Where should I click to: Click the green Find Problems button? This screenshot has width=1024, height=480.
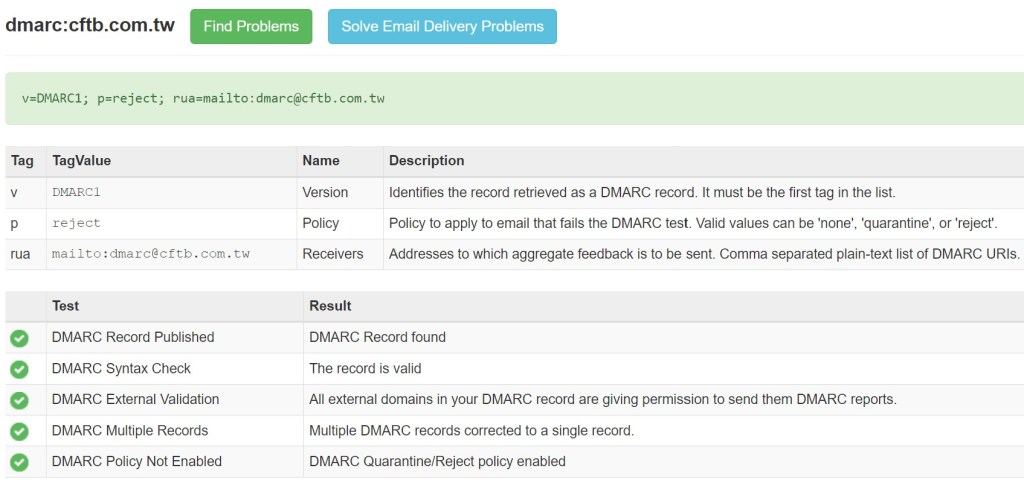pyautogui.click(x=251, y=27)
